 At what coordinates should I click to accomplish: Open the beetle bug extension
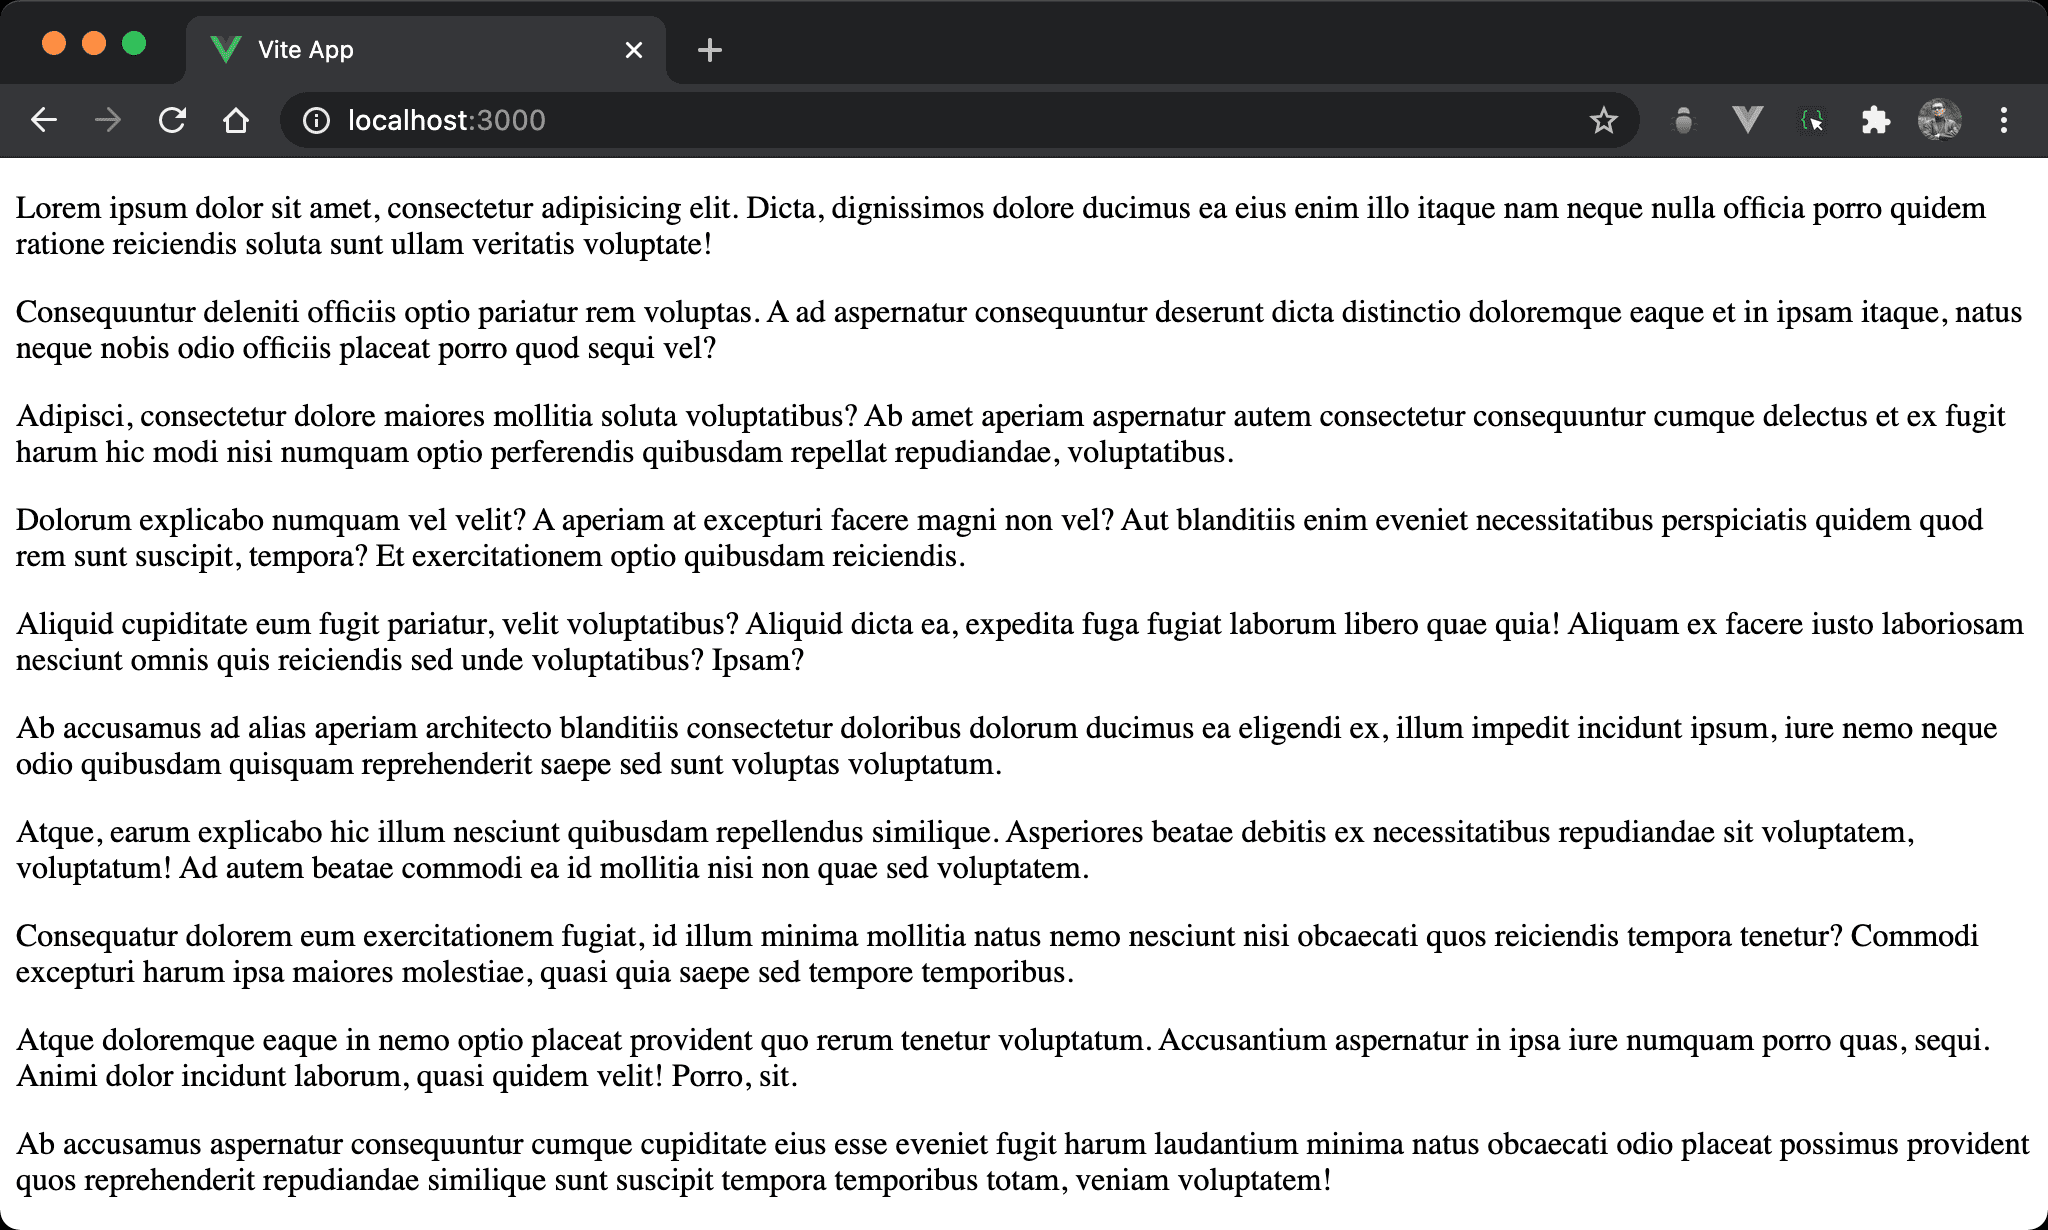[1684, 121]
